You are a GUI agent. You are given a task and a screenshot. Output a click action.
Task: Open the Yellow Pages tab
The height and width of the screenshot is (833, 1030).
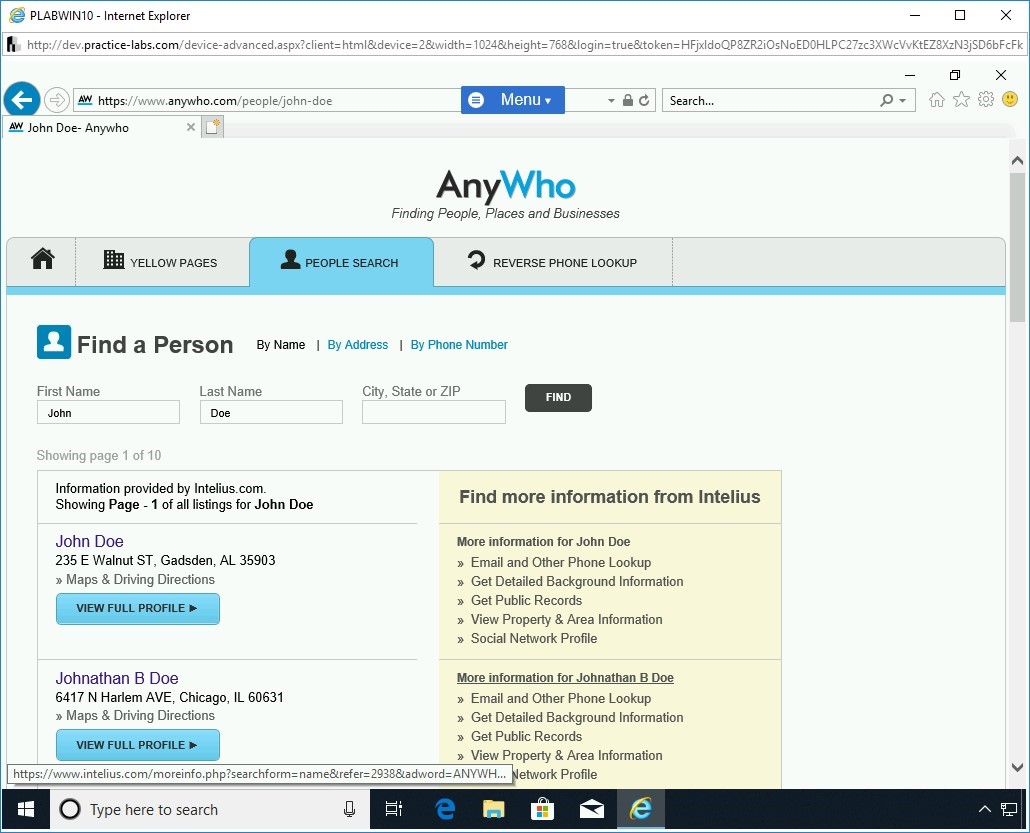pos(162,262)
